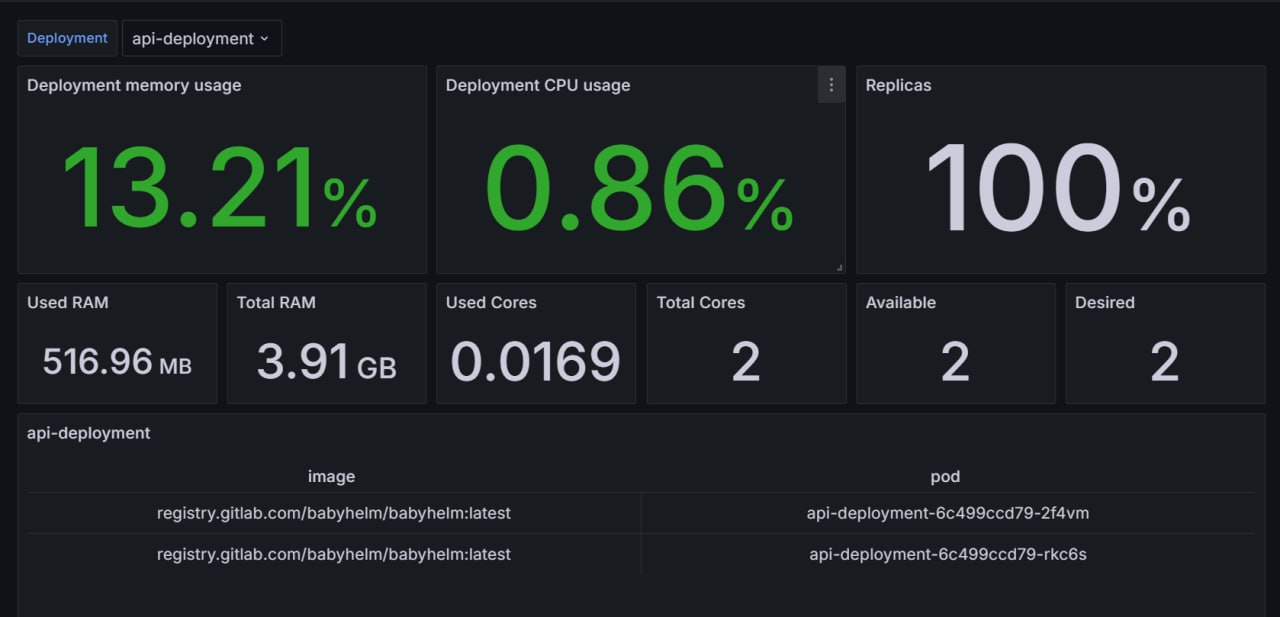This screenshot has width=1280, height=617.
Task: Click the Replicas panel title
Action: coord(898,85)
